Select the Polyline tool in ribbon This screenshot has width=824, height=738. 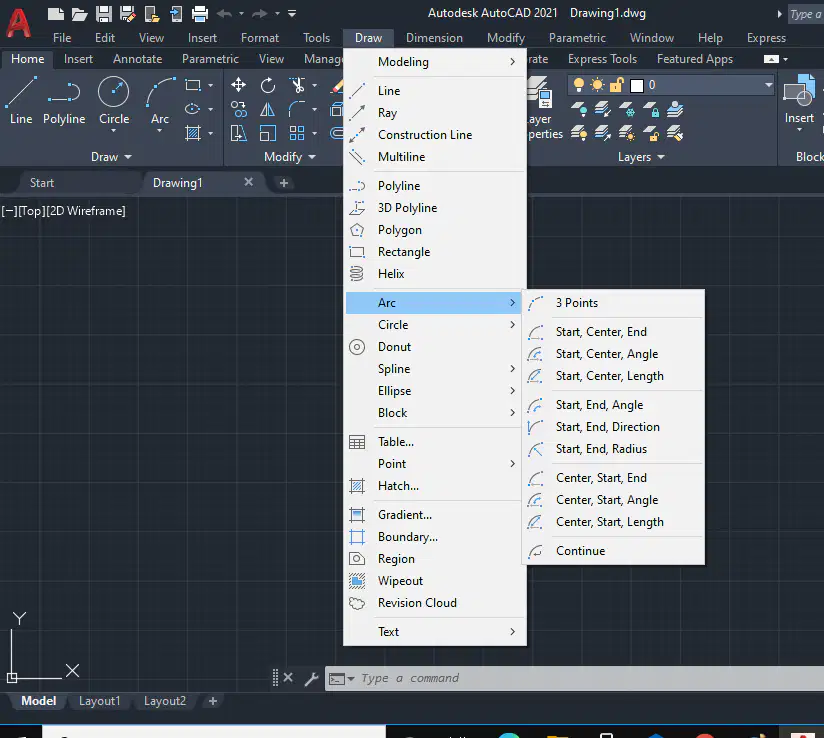point(64,100)
